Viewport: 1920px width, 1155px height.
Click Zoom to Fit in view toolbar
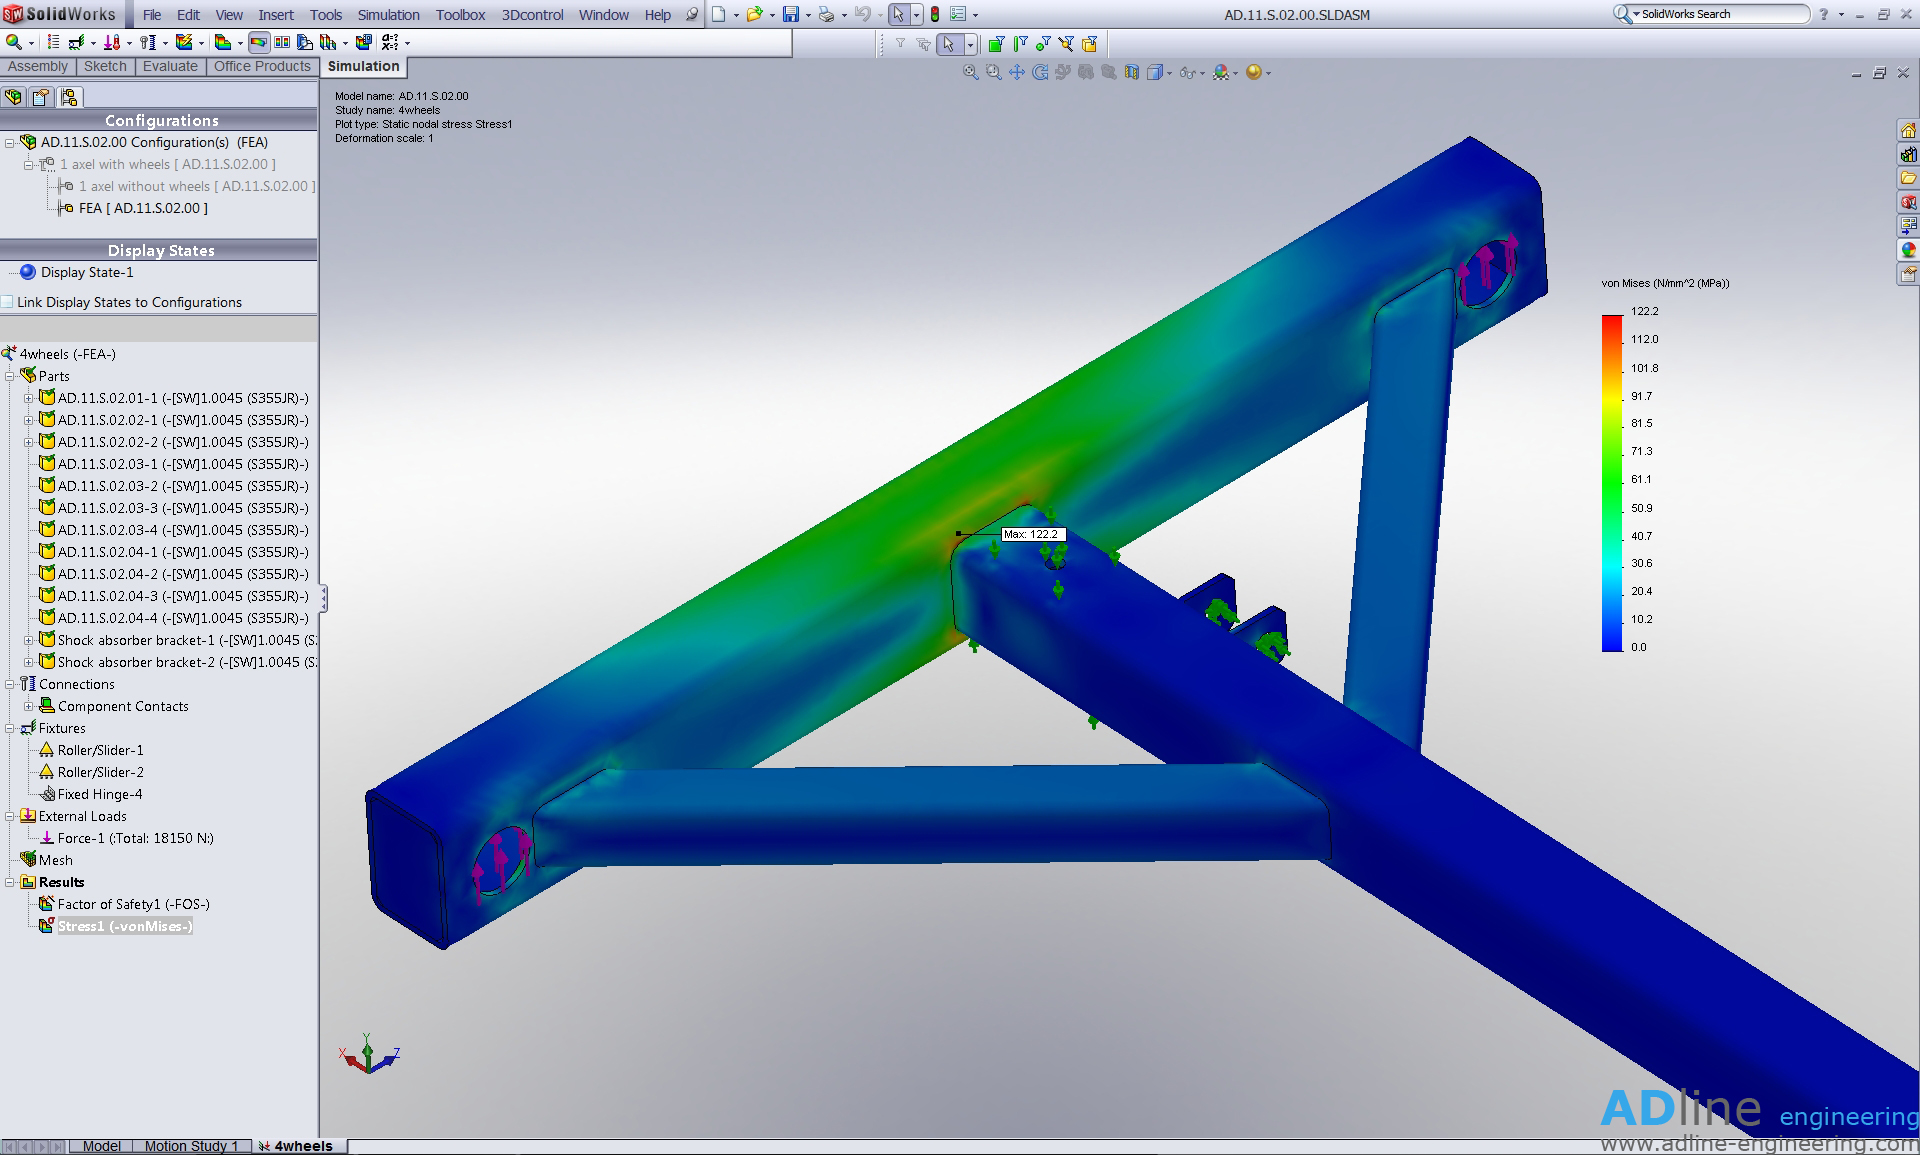click(x=970, y=72)
